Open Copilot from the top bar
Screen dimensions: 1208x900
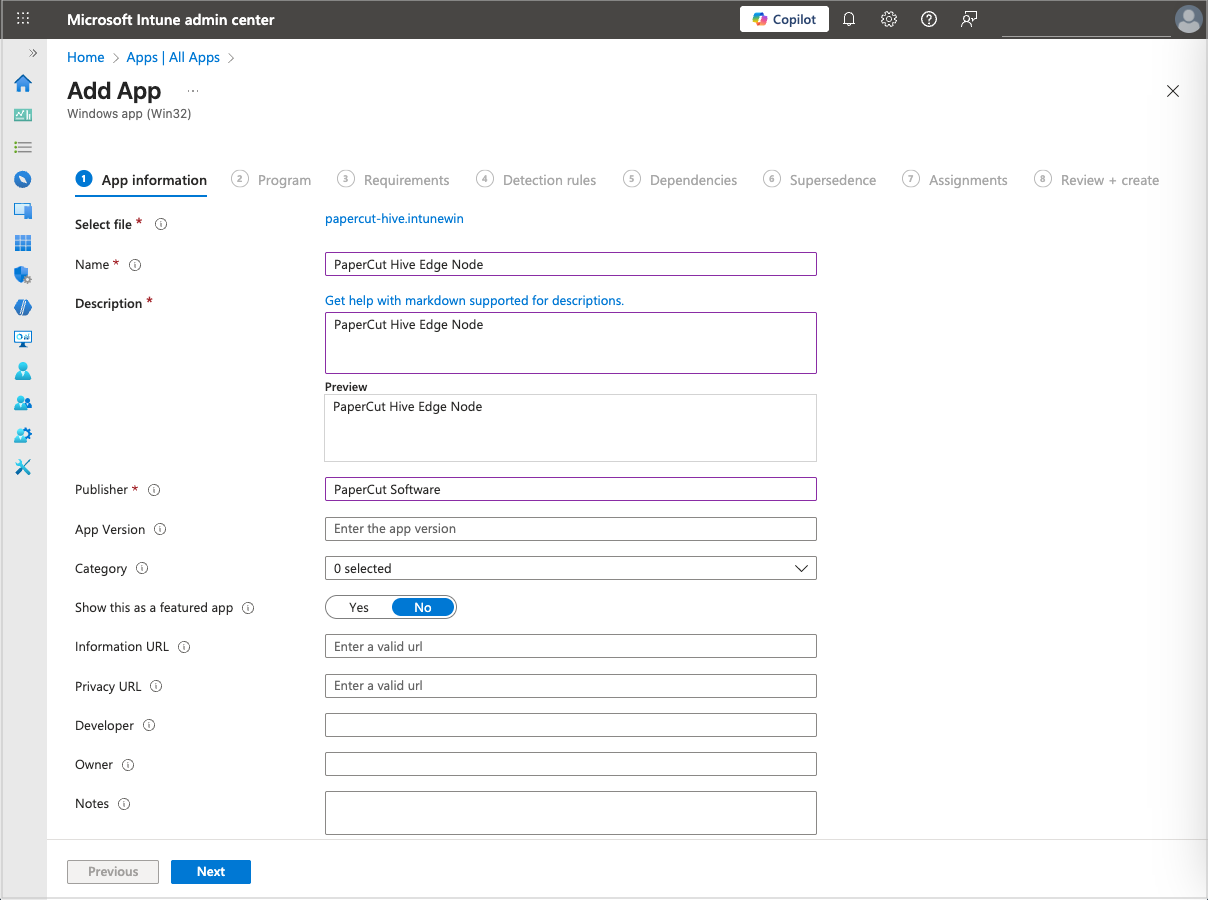point(784,19)
